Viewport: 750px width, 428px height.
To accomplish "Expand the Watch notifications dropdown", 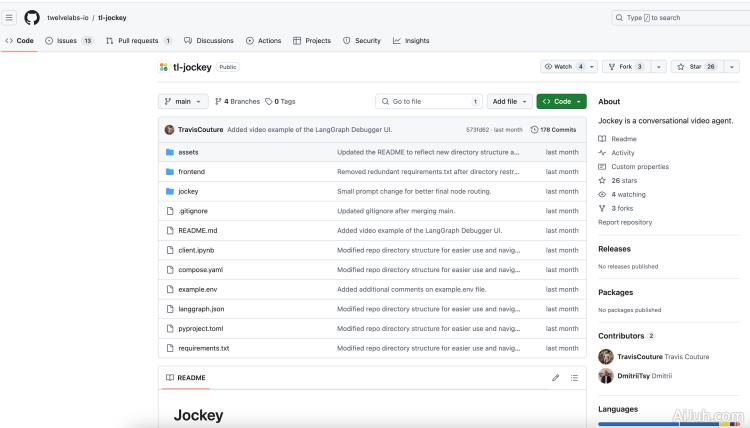I will (x=593, y=67).
